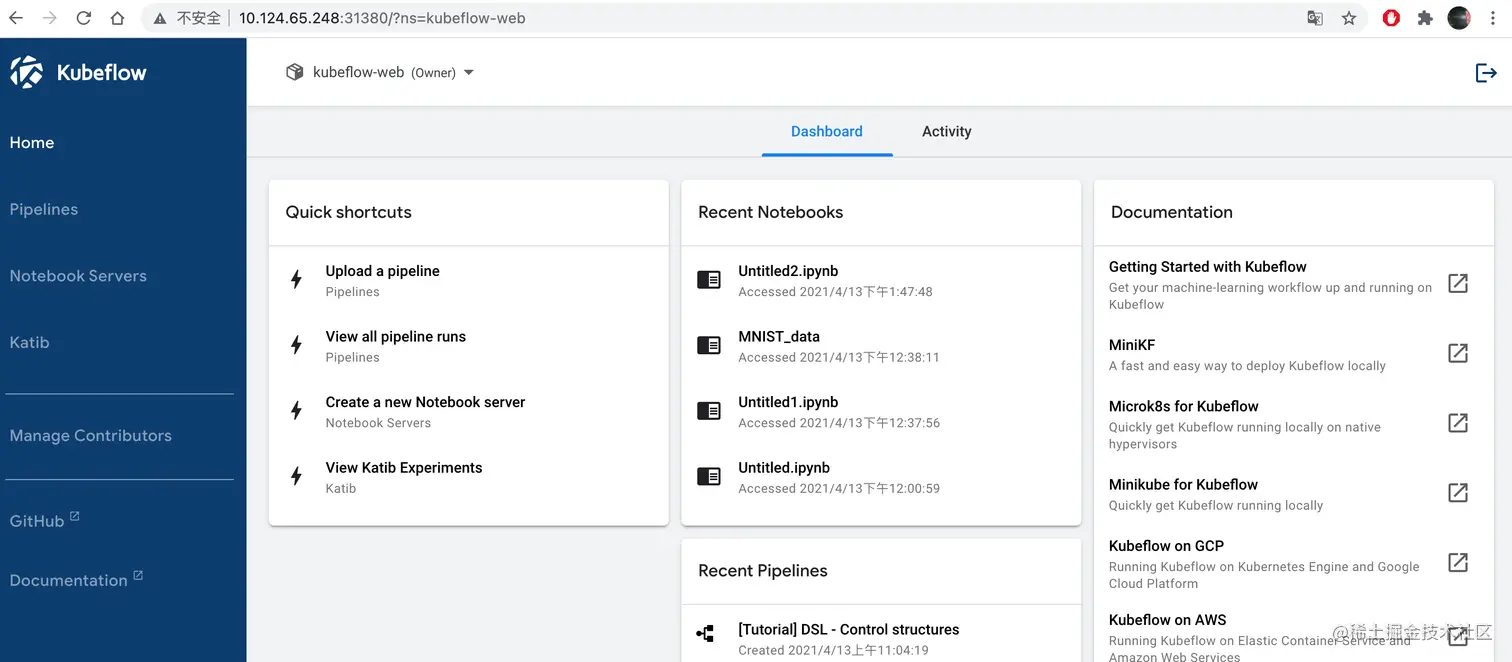The width and height of the screenshot is (1512, 662).
Task: Click the notebook icon beside Untitled2.ipynb
Action: 709,280
